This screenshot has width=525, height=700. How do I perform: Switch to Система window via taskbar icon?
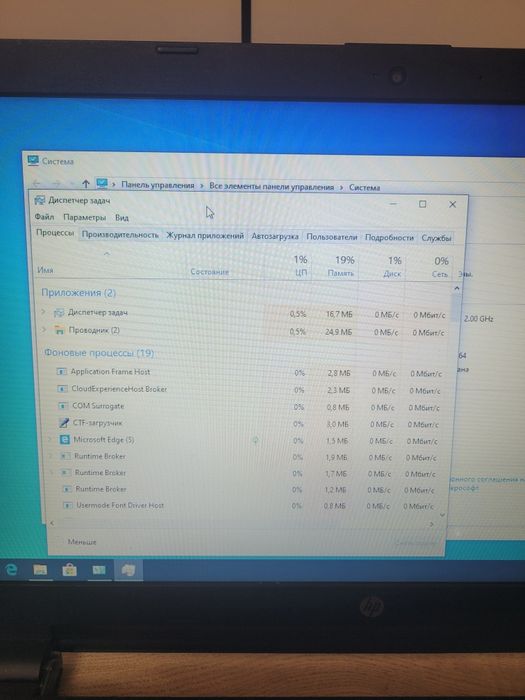tap(99, 570)
